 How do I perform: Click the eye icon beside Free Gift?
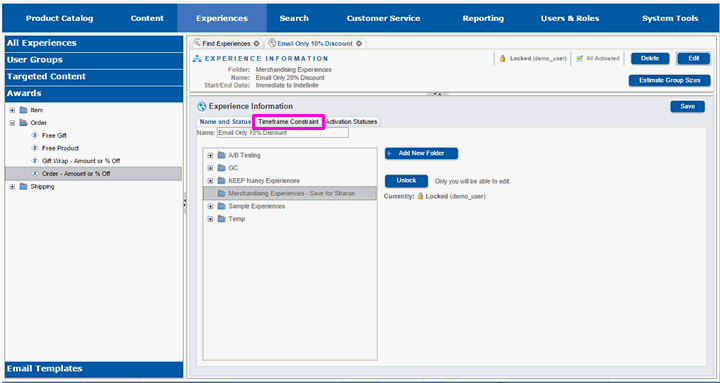click(35, 135)
